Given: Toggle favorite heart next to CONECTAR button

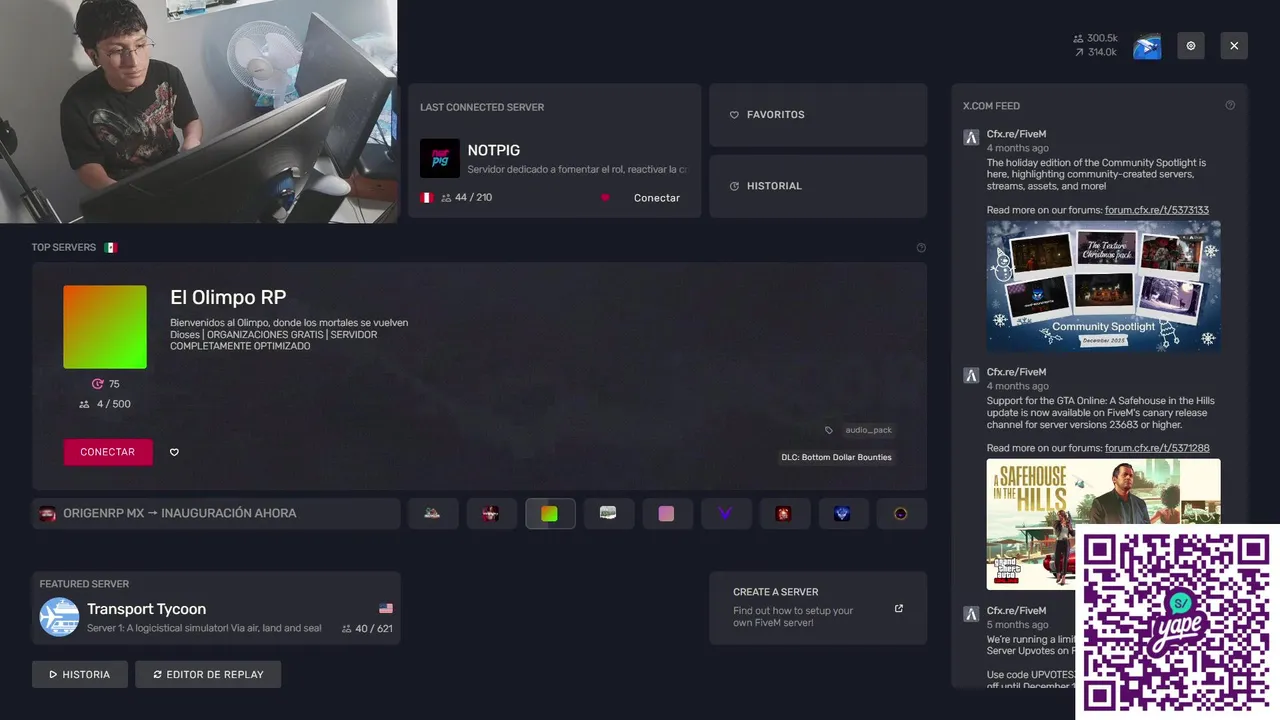Looking at the screenshot, I should (174, 452).
